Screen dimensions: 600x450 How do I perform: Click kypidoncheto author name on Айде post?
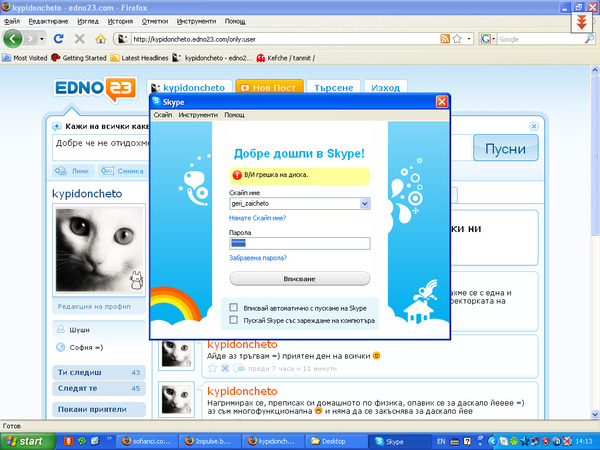(x=242, y=344)
